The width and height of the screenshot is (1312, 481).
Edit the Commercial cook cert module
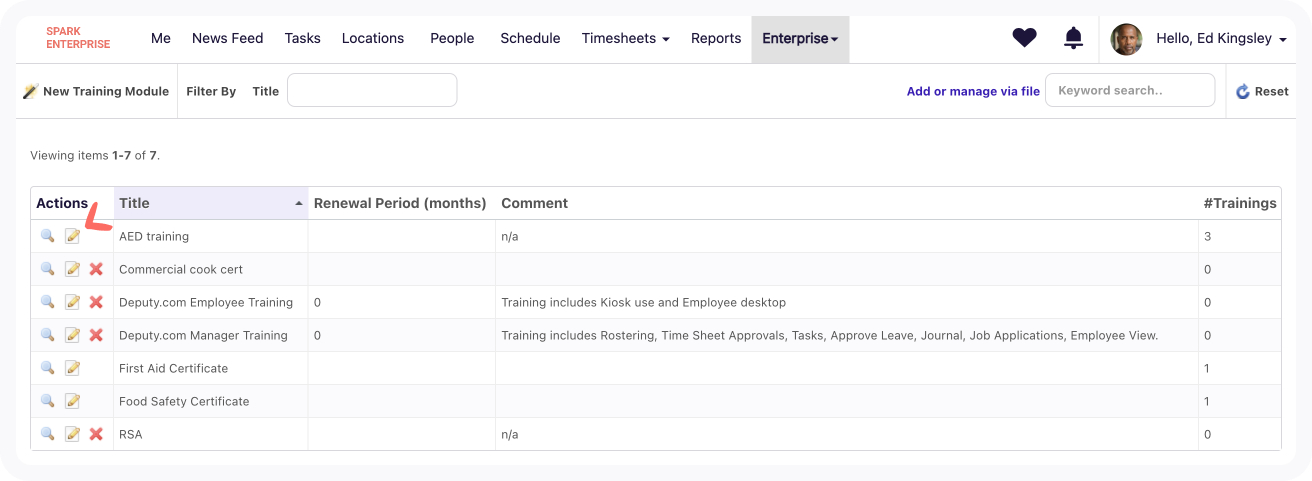point(72,269)
